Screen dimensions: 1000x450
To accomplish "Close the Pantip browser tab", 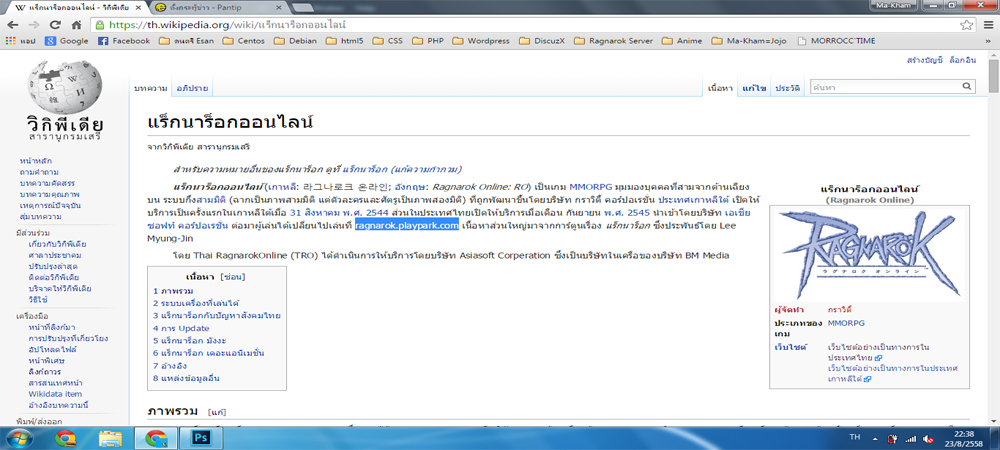I will 278,8.
